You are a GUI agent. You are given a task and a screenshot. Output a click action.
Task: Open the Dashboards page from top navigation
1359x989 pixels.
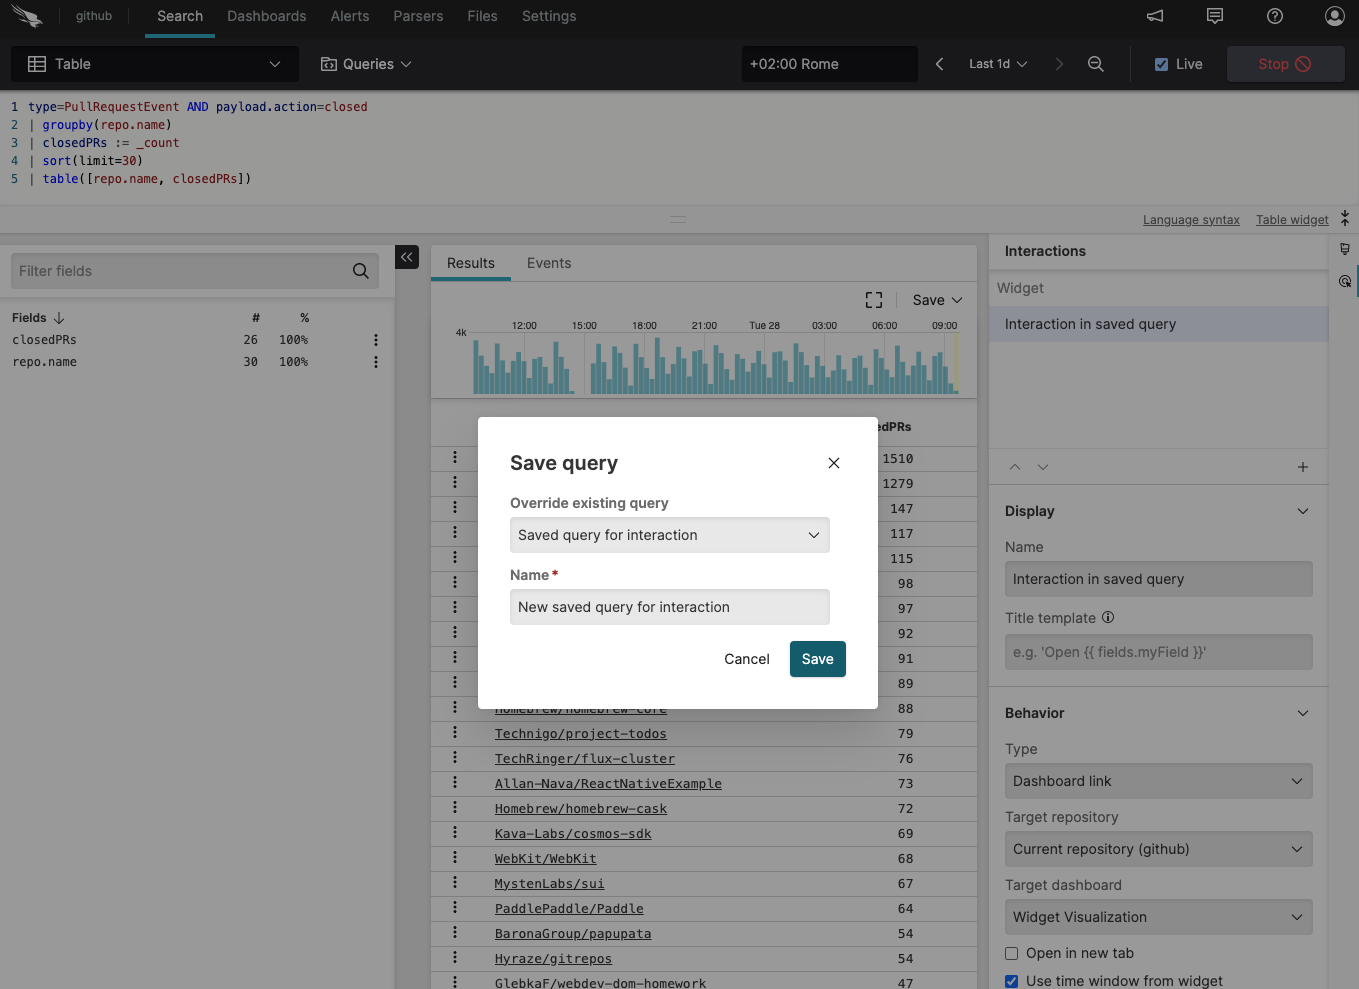pos(266,16)
